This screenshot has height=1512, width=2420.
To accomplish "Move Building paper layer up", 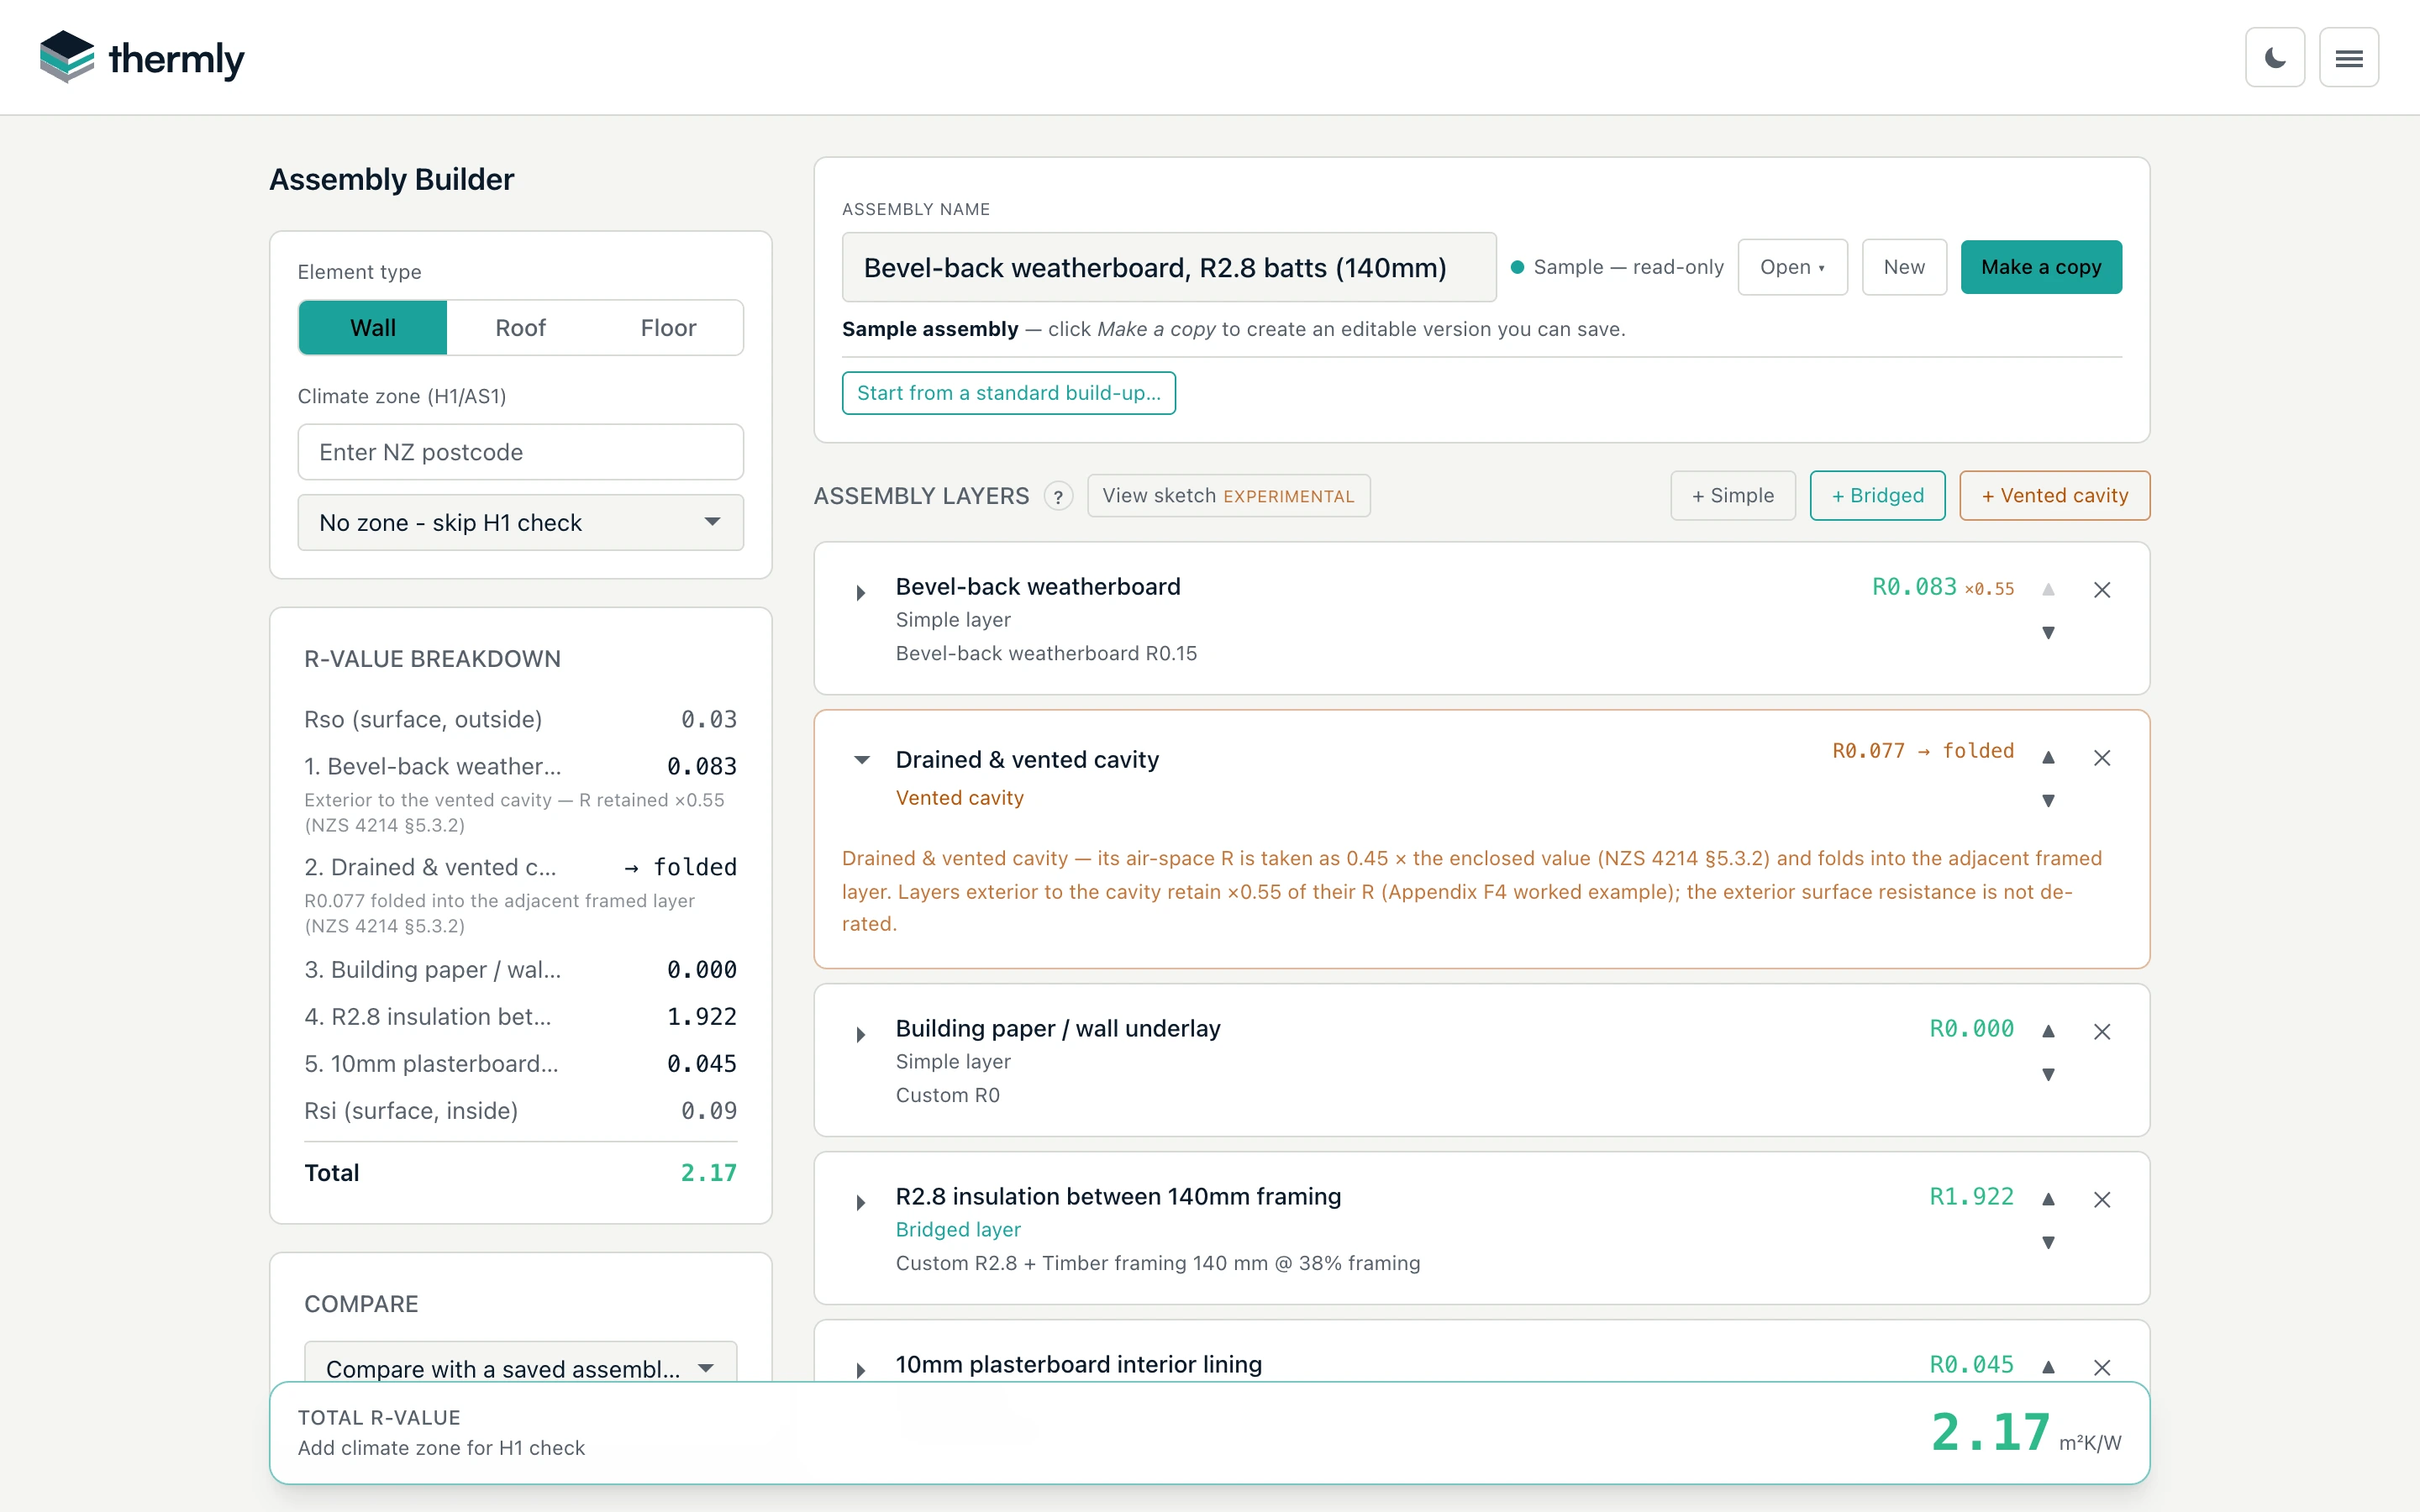I will click(2048, 1031).
